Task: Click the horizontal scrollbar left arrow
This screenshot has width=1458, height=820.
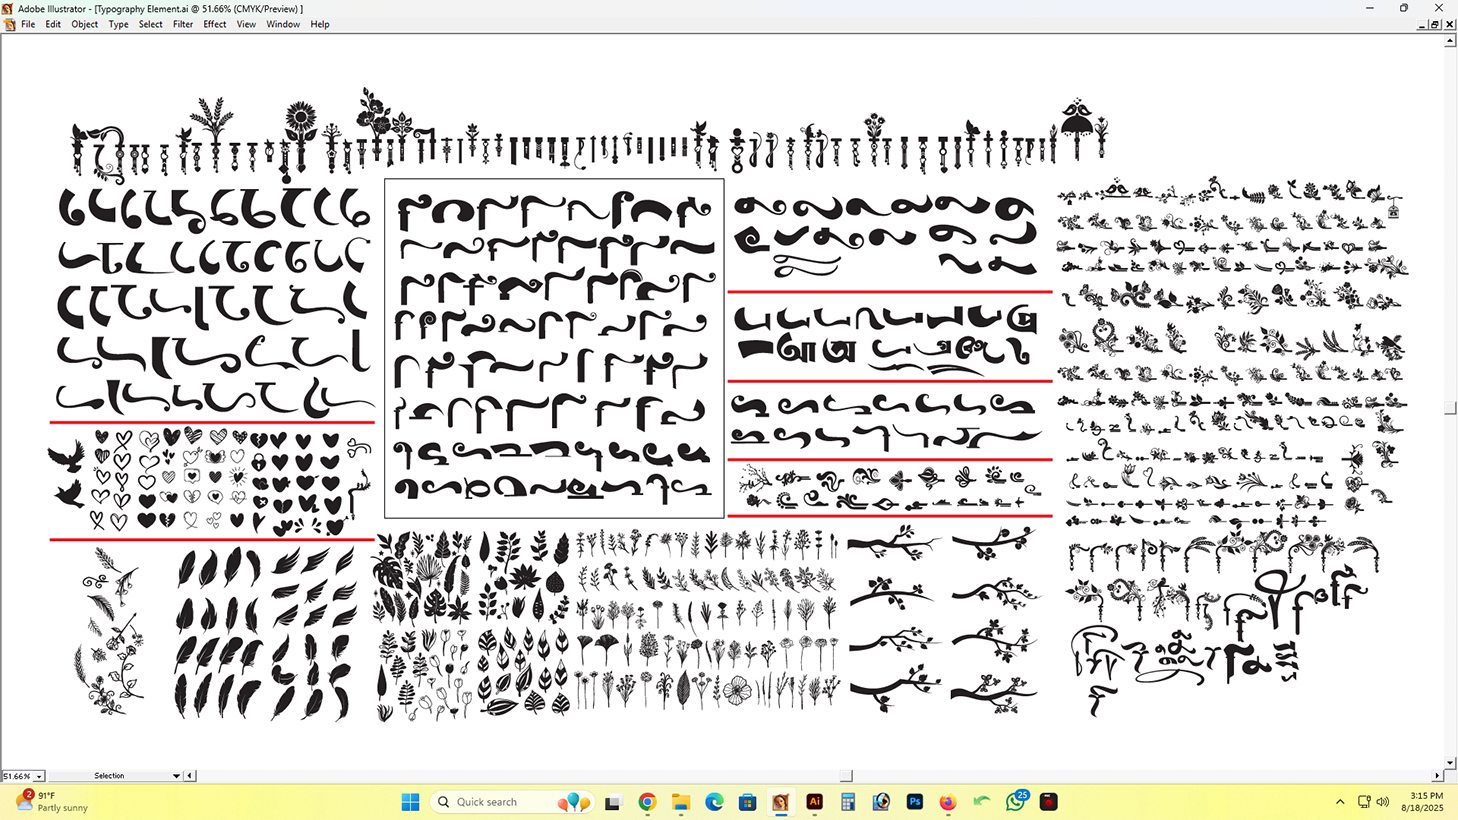Action: point(190,776)
